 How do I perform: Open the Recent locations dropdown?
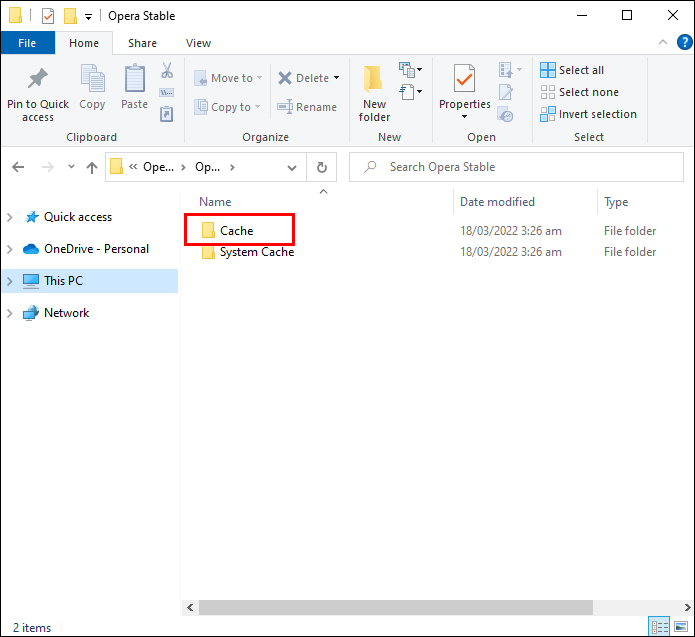click(x=71, y=167)
